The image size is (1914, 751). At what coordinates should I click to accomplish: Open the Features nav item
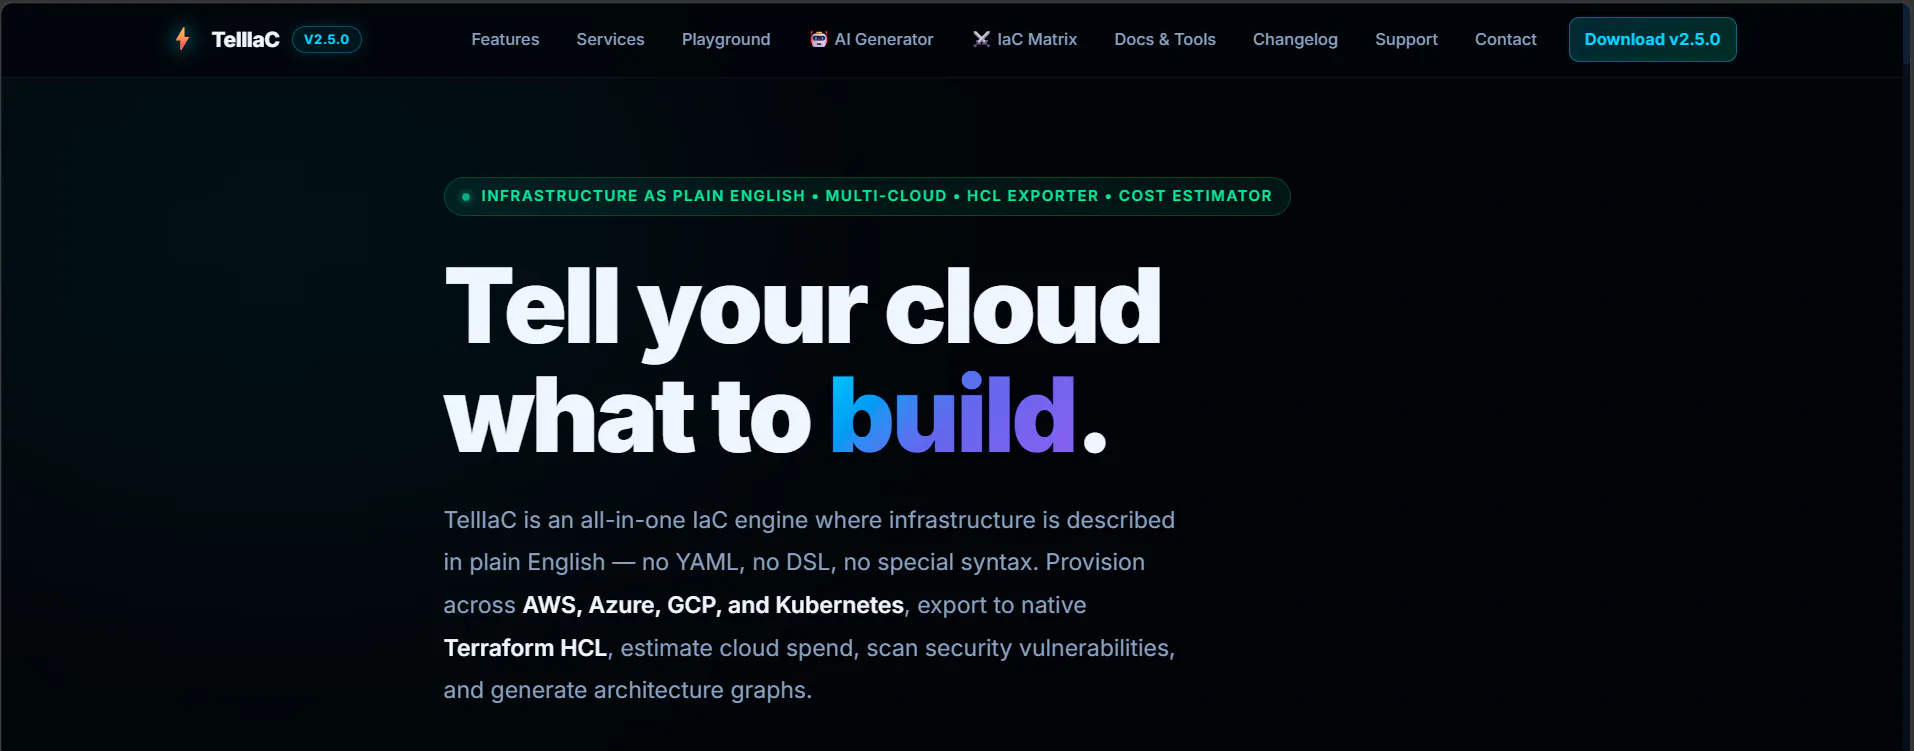coord(505,39)
